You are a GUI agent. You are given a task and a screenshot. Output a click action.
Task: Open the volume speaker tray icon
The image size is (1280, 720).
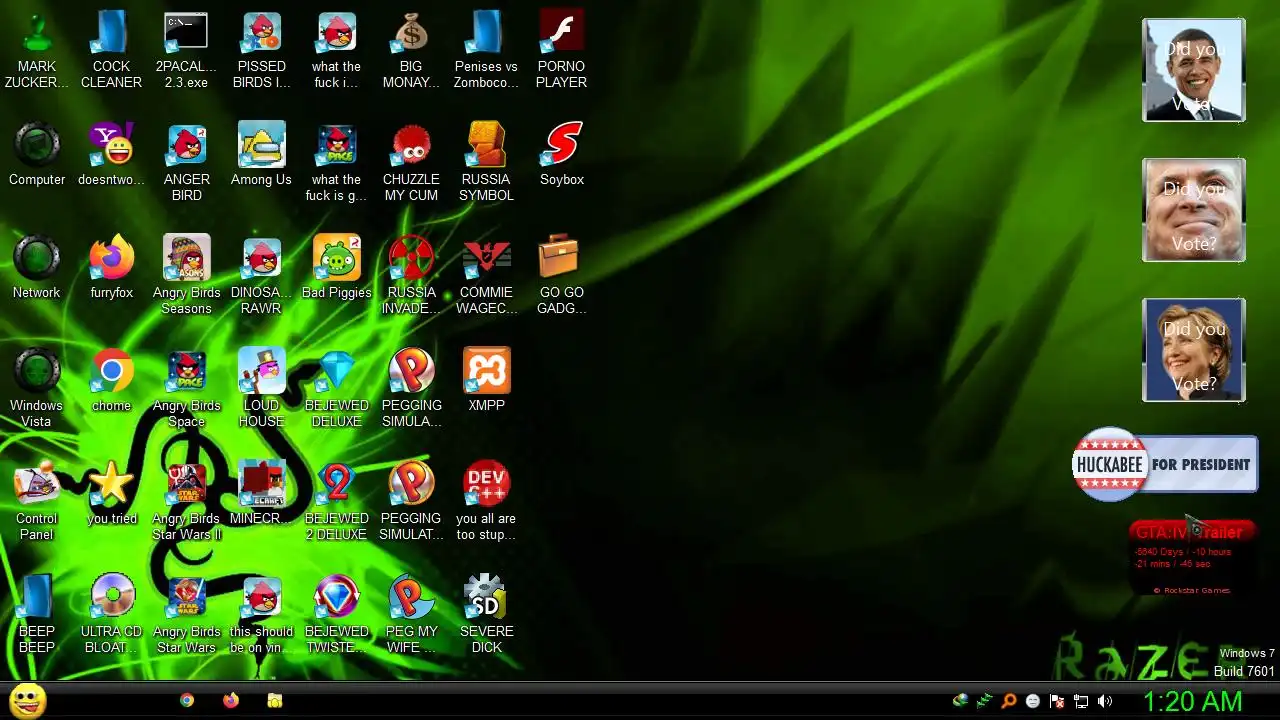pyautogui.click(x=1105, y=701)
